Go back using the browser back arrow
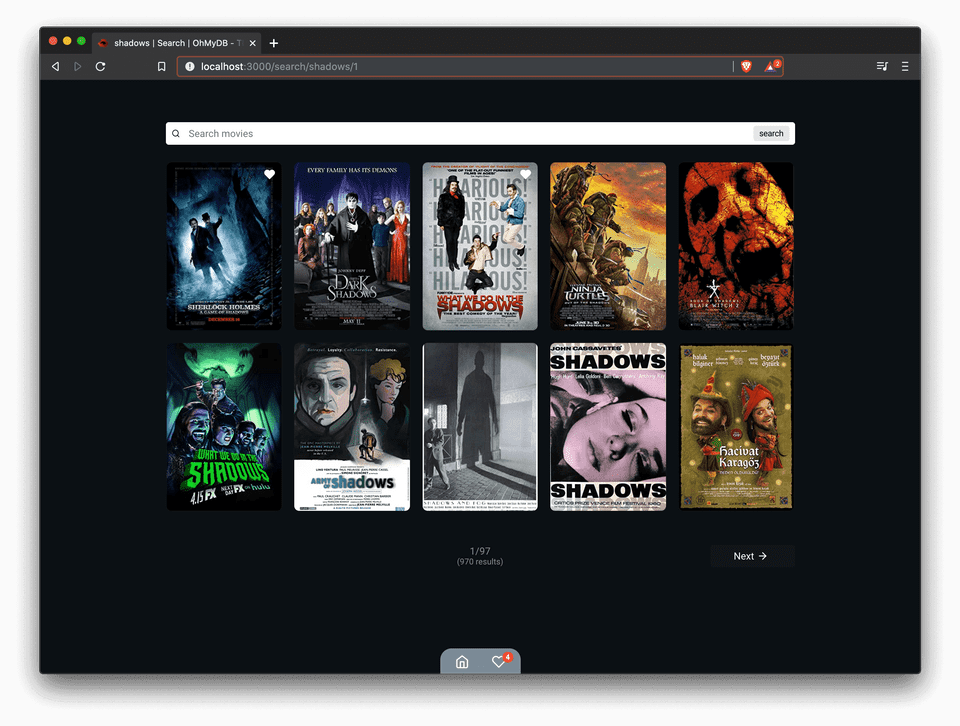 point(55,66)
